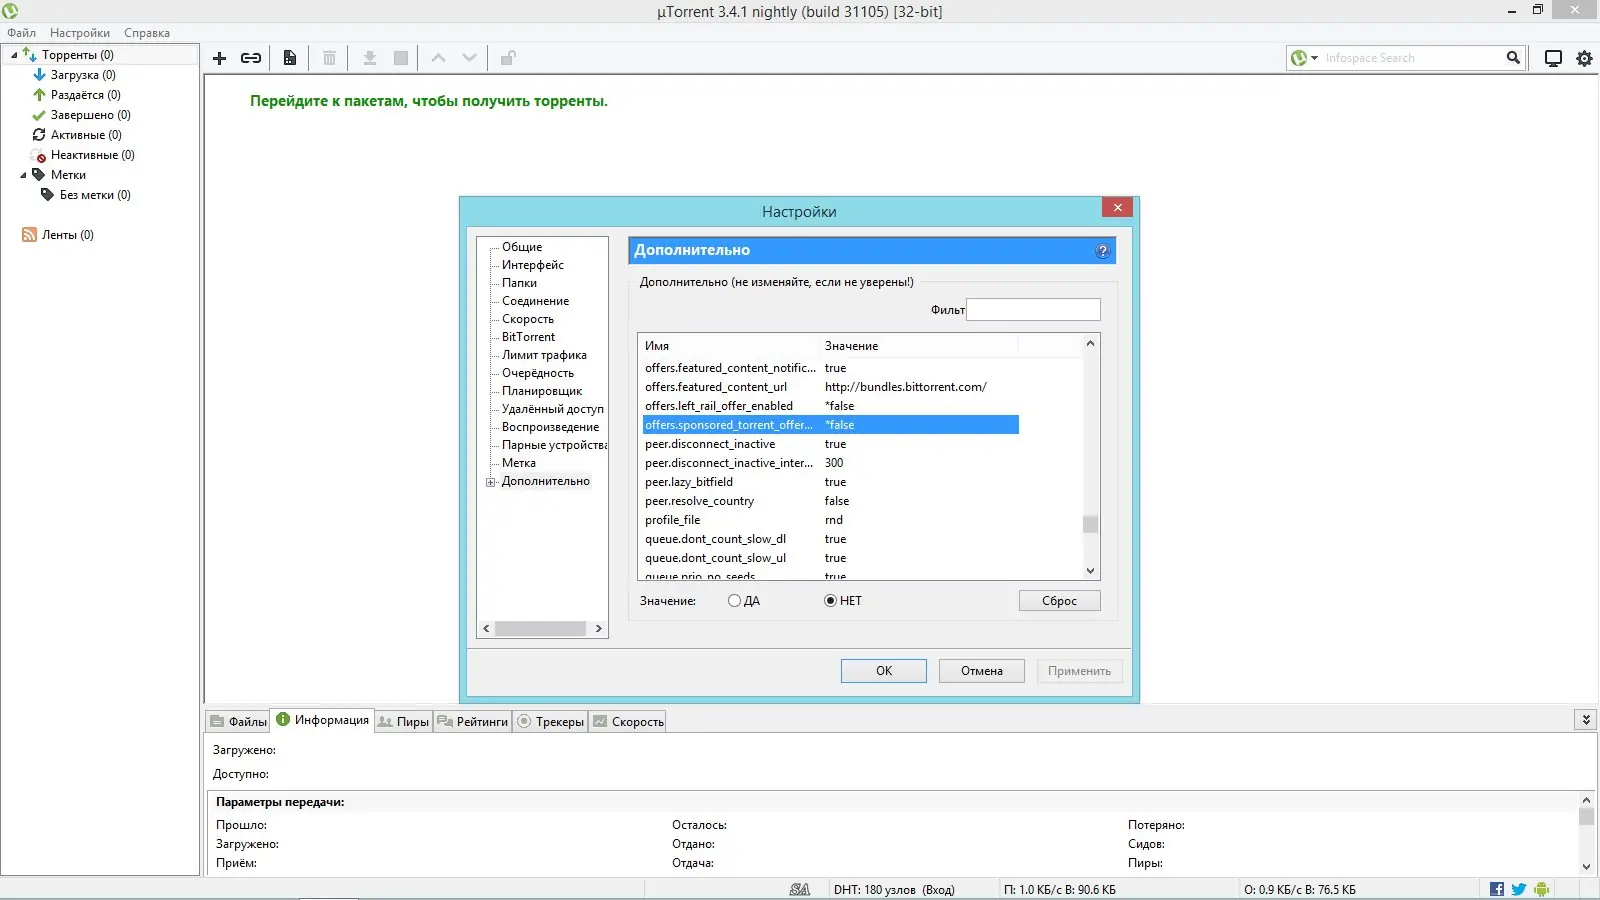Viewport: 1600px width, 900px height.
Task: Open the Соединение settings category
Action: (x=535, y=301)
